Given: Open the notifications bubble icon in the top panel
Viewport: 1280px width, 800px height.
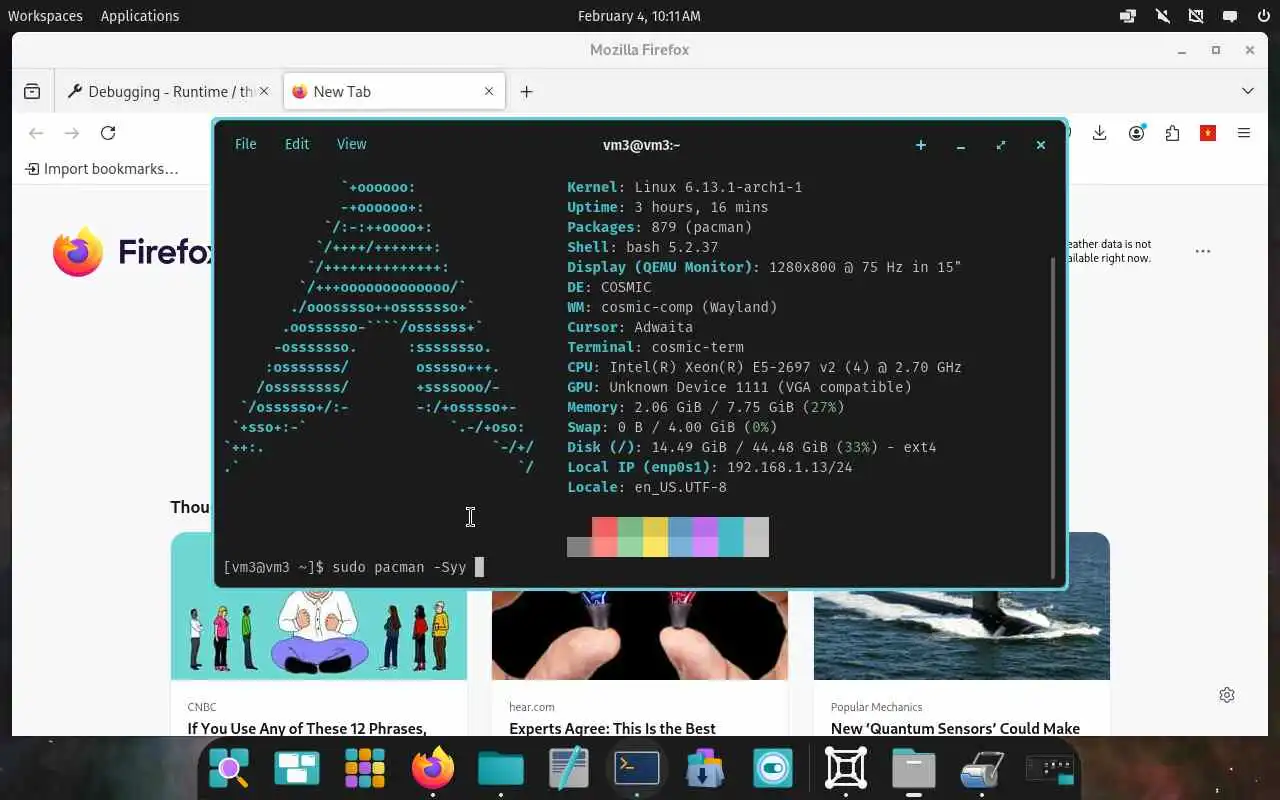Looking at the screenshot, I should click(x=1230, y=16).
